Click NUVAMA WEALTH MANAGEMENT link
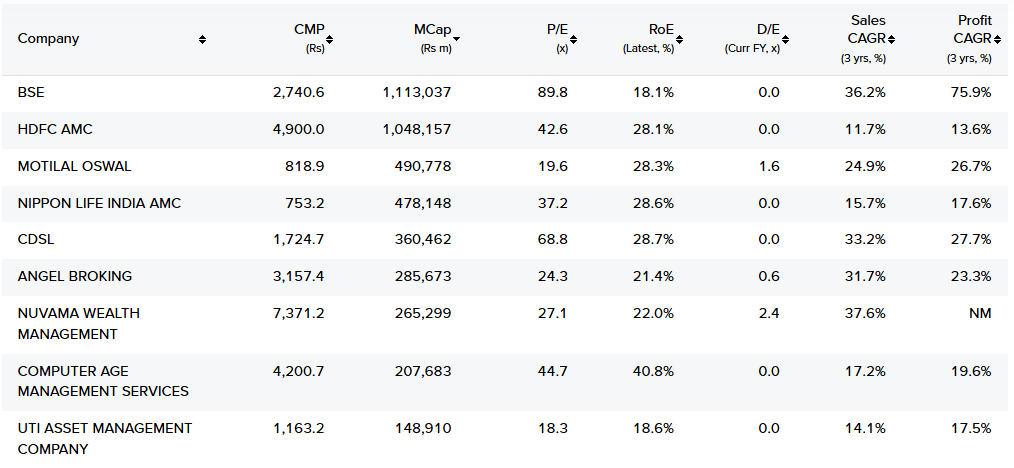The image size is (1014, 468). pos(78,323)
